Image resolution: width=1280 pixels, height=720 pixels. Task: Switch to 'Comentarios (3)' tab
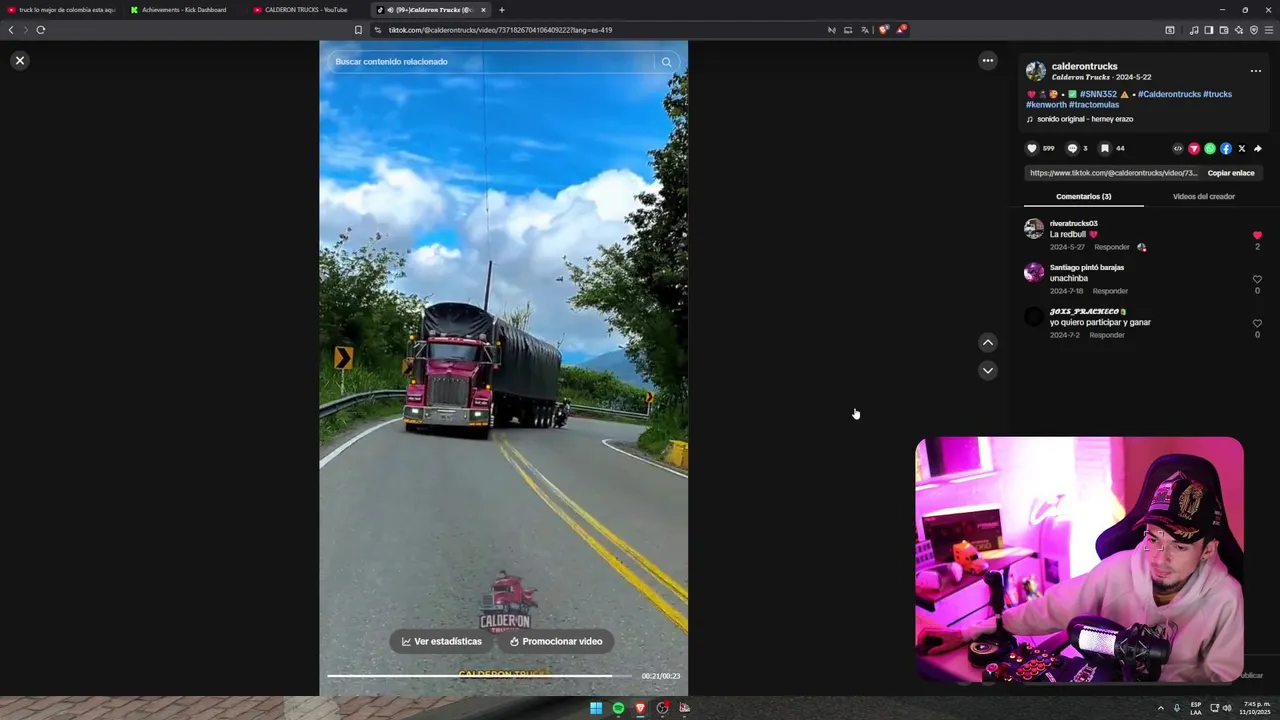(1083, 197)
